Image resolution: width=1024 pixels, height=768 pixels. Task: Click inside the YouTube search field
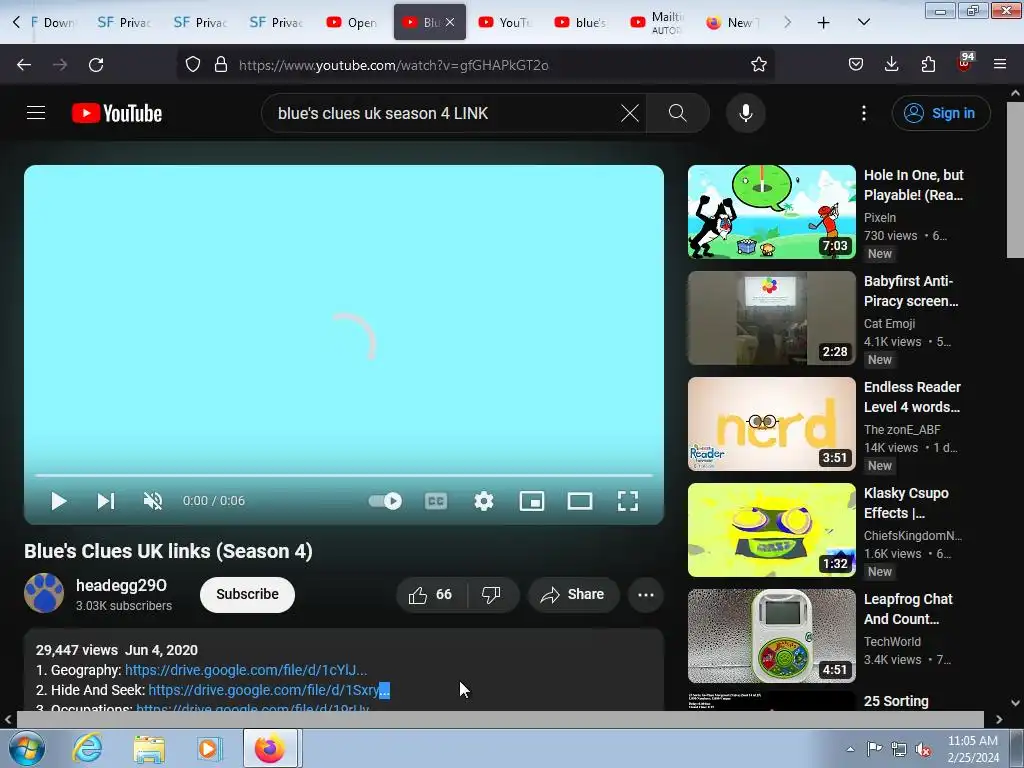(x=444, y=113)
